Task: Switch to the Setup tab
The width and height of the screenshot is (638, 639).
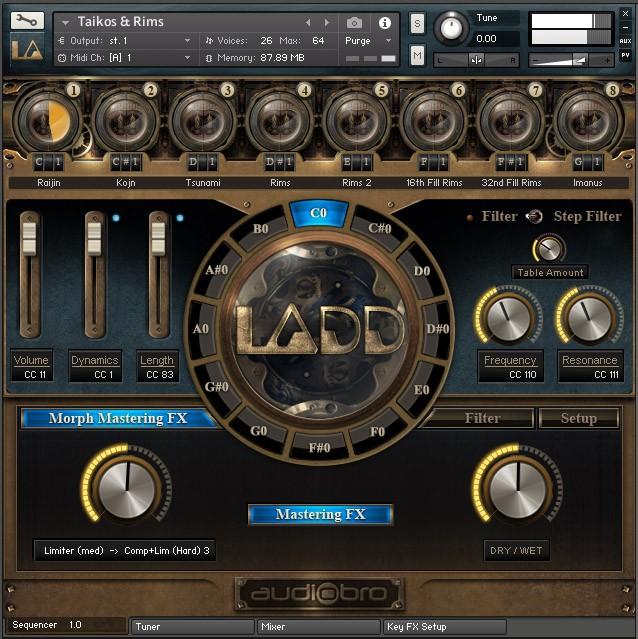Action: [579, 418]
